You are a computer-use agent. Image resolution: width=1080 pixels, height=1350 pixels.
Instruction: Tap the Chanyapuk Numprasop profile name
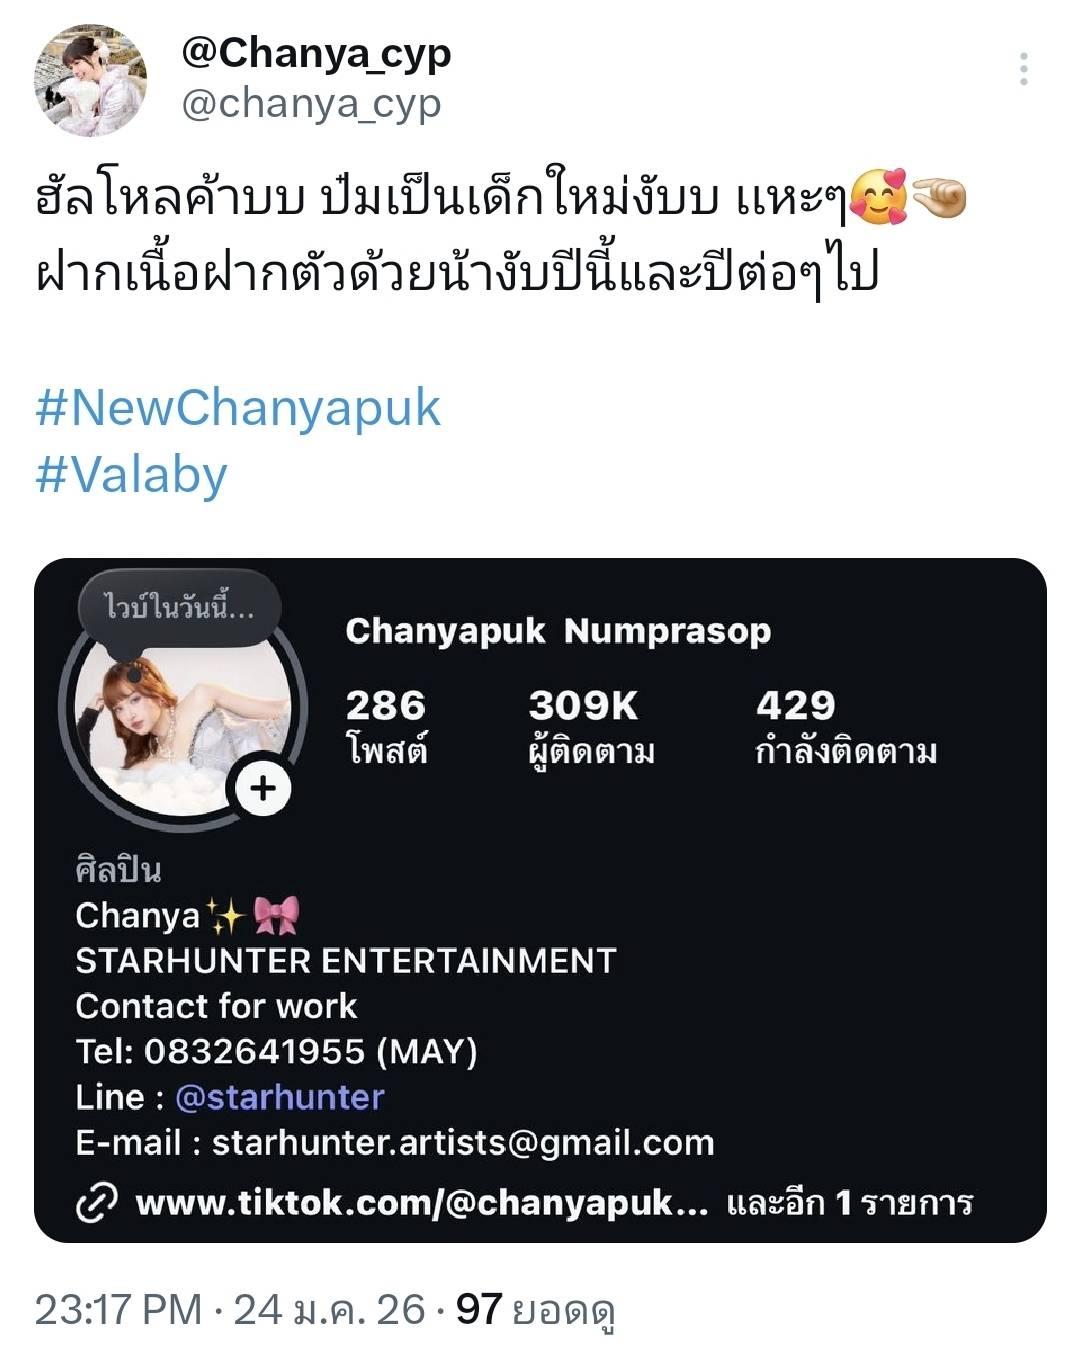pyautogui.click(x=558, y=631)
